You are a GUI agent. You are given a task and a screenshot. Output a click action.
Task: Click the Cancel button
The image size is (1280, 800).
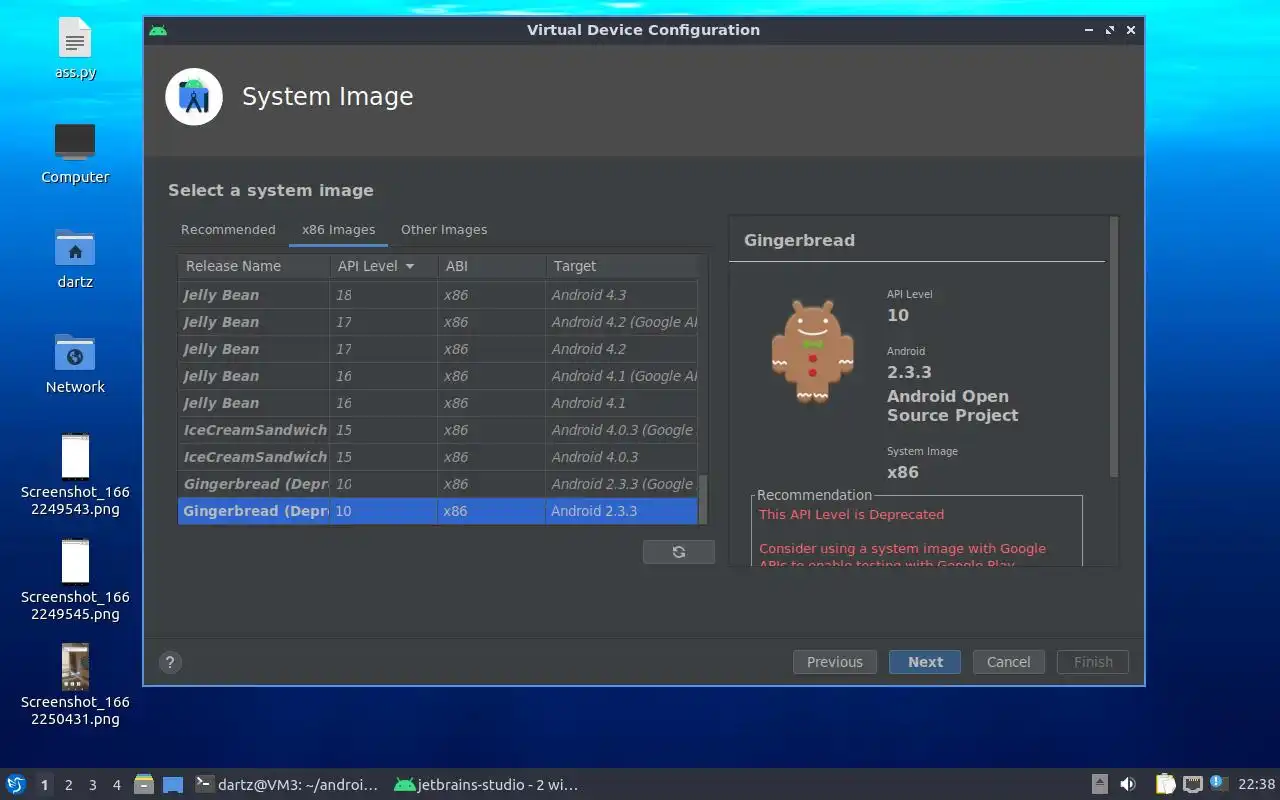(1009, 662)
